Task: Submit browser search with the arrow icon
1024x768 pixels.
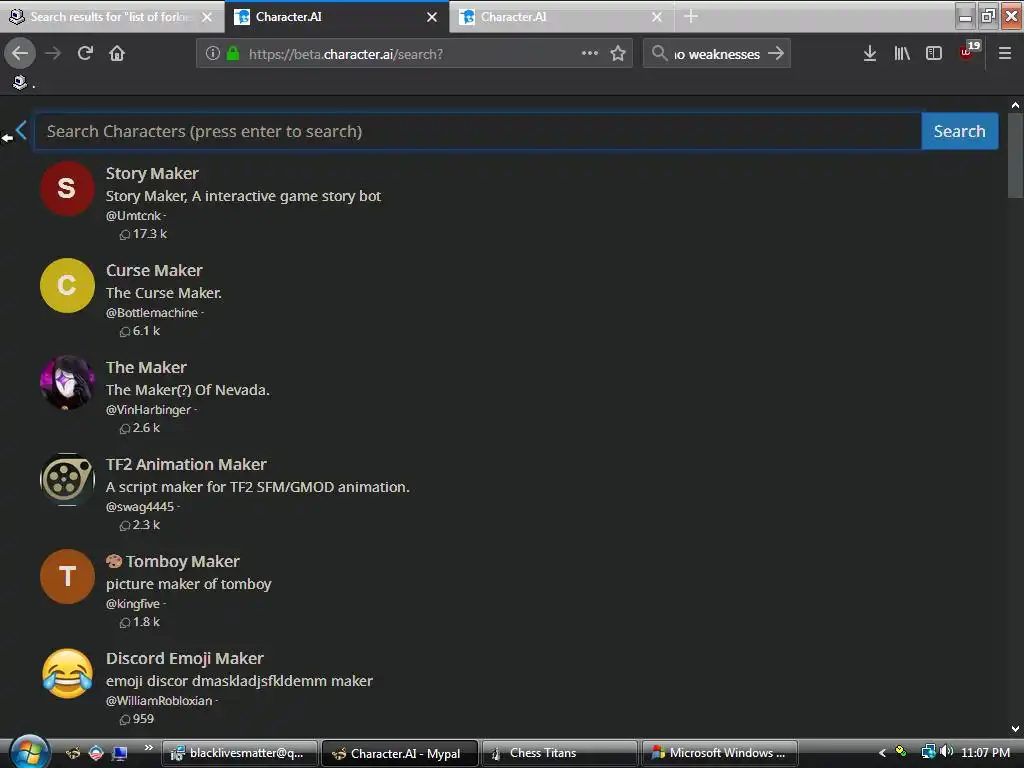Action: coord(775,54)
